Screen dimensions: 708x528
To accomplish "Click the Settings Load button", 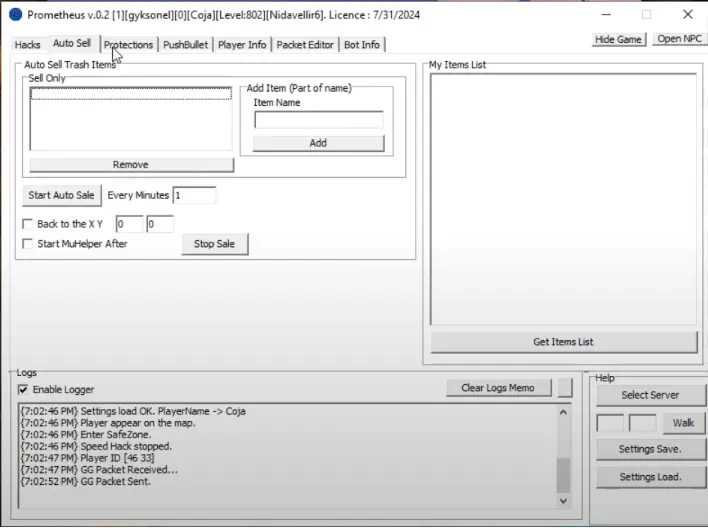I will coord(650,477).
